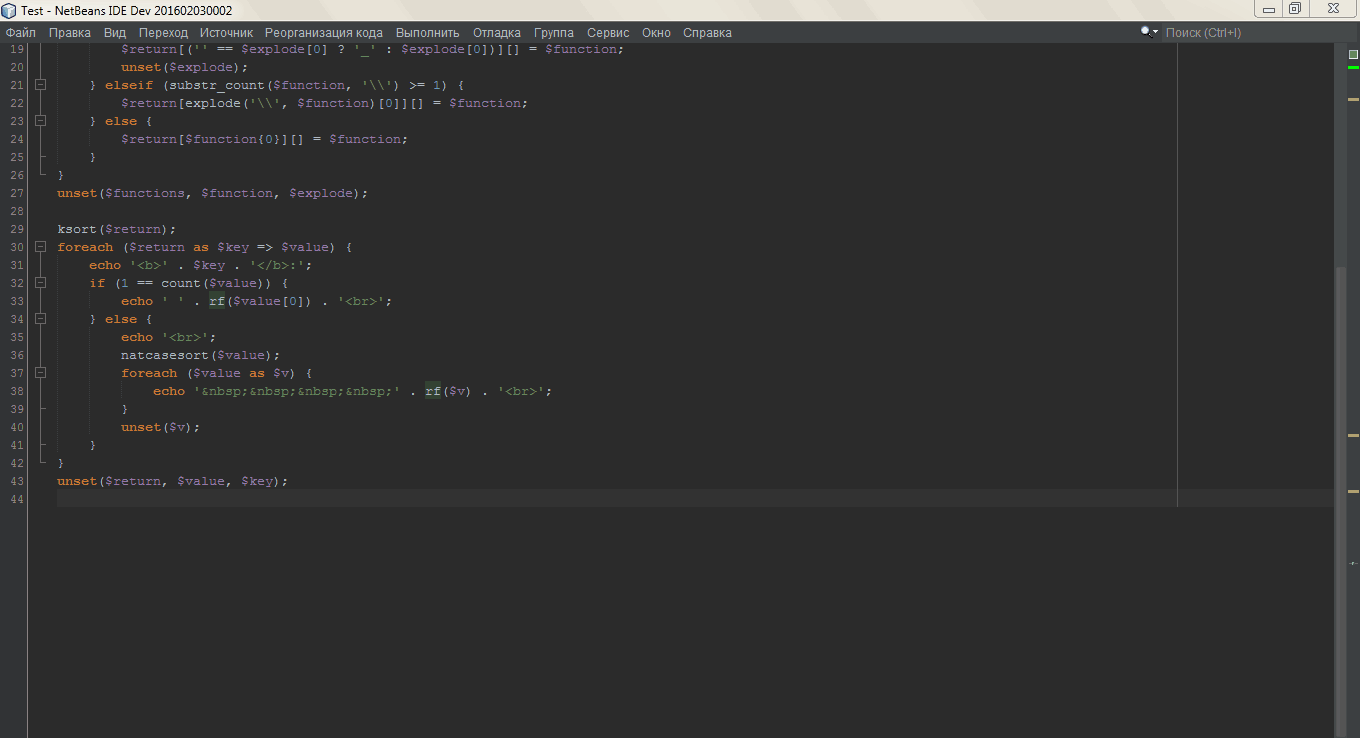1360x738 pixels.
Task: Open the Реорганизация кода menu
Action: point(323,33)
